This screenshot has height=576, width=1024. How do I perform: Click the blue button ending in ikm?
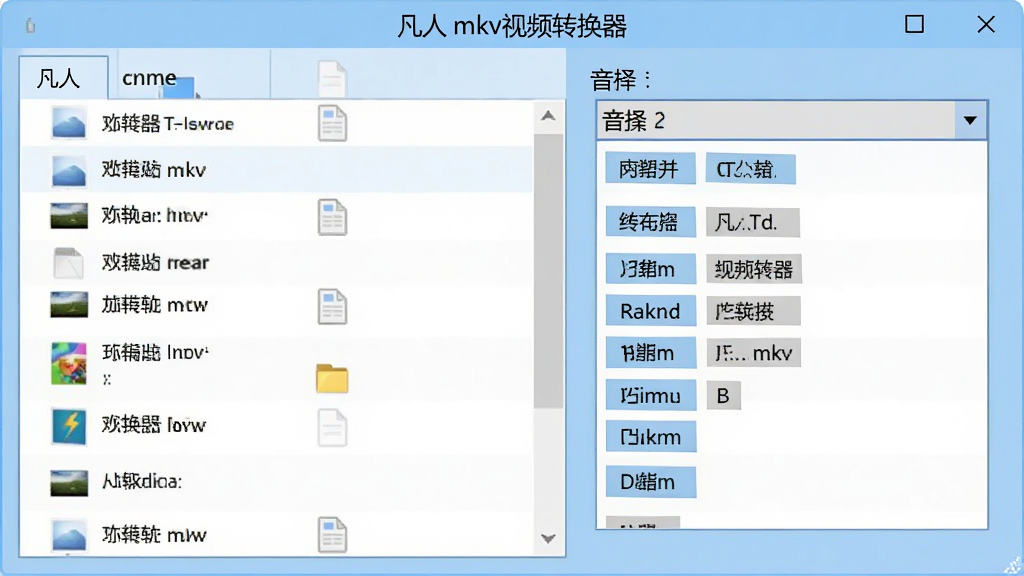[x=650, y=437]
